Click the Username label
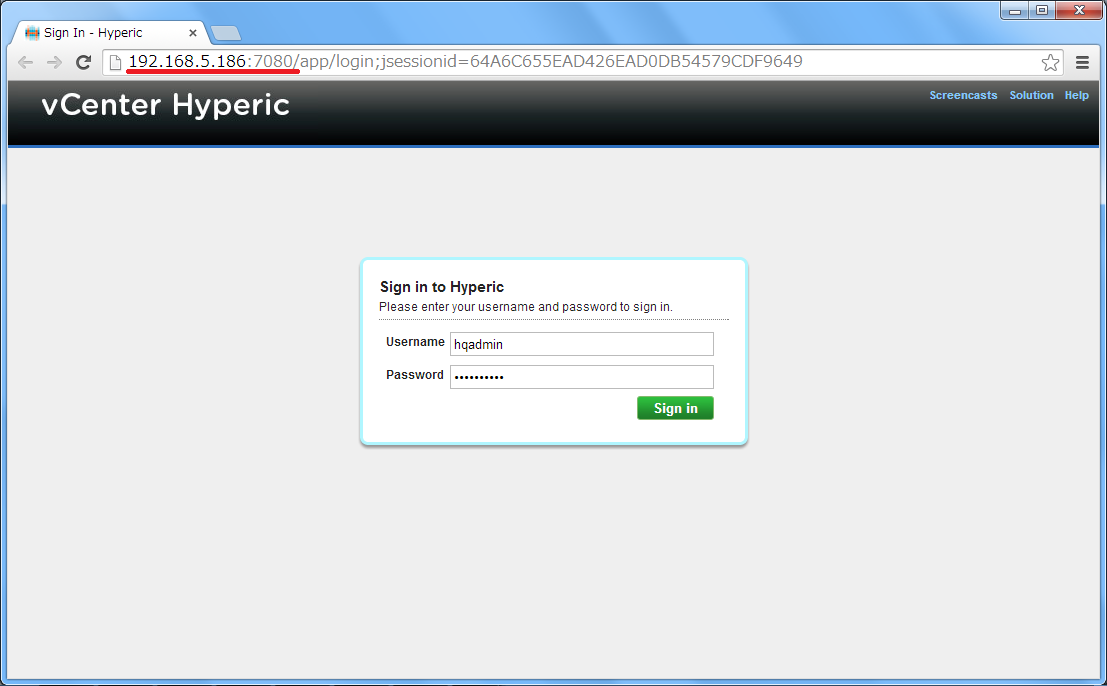The width and height of the screenshot is (1107, 686). point(415,342)
